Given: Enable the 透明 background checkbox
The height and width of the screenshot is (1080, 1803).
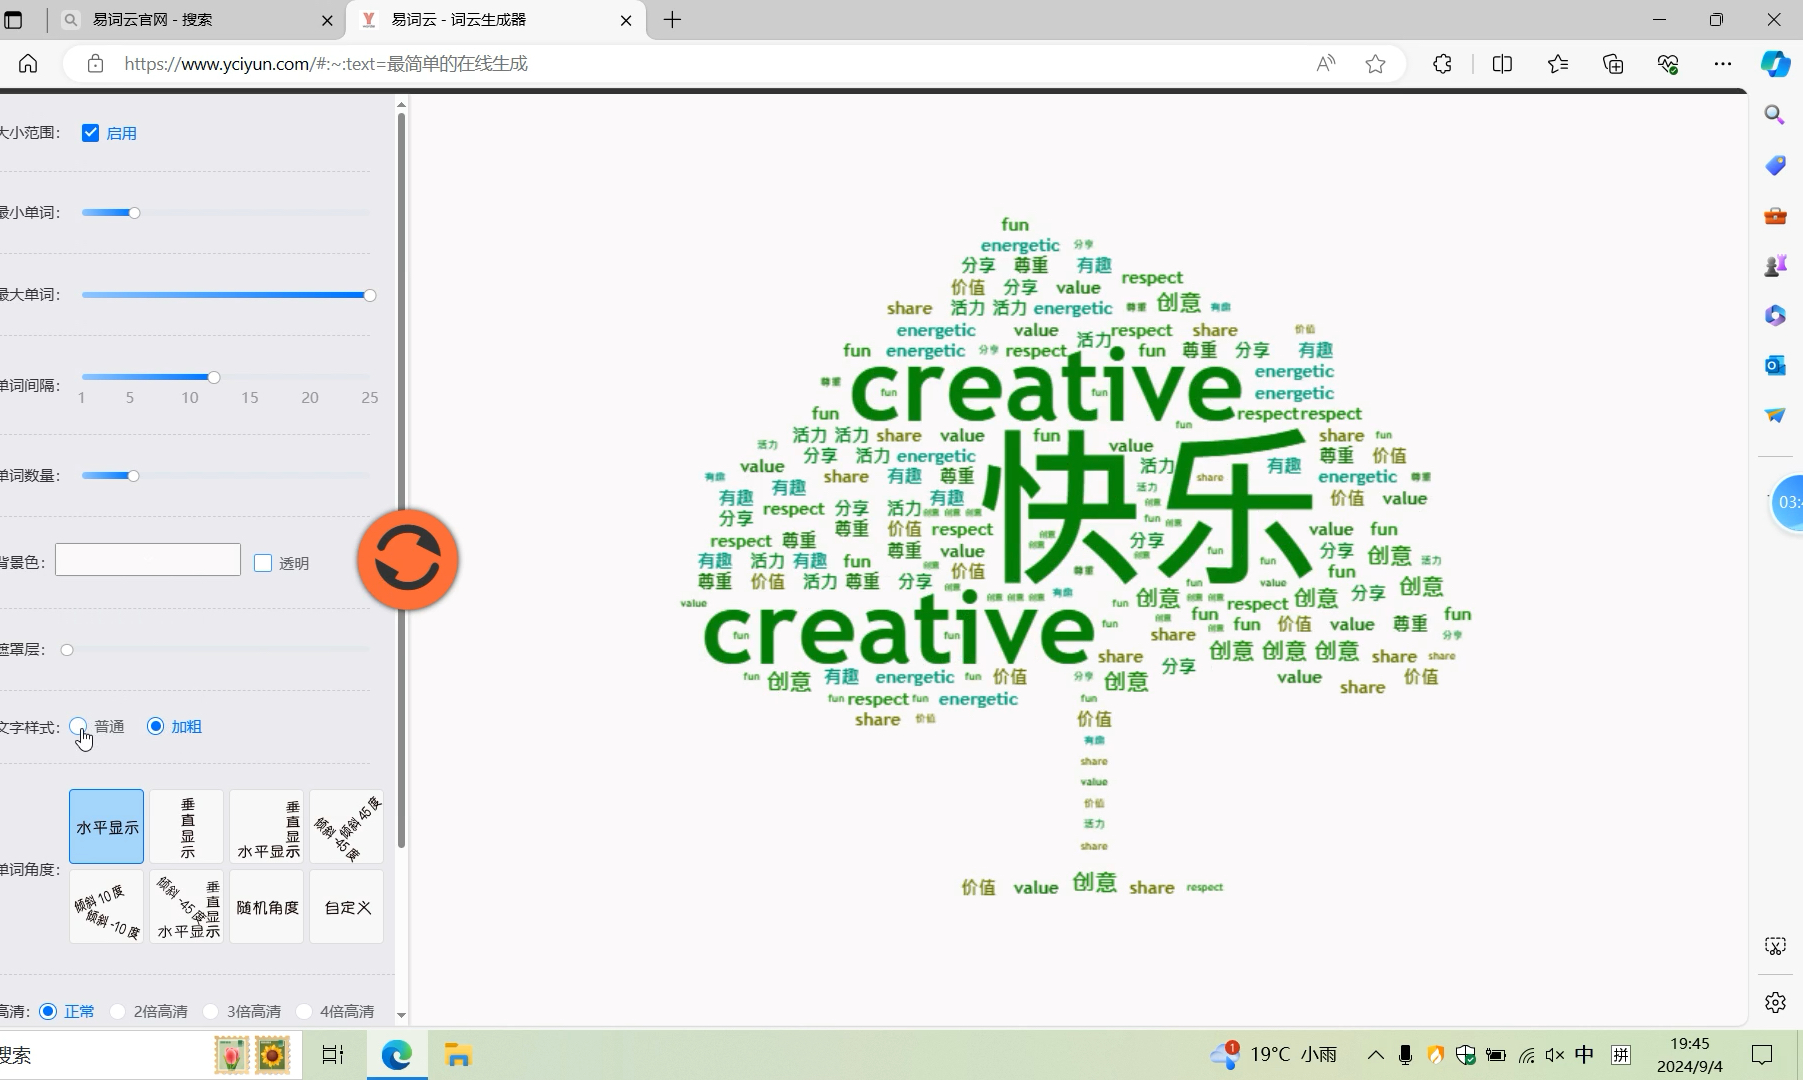Looking at the screenshot, I should pos(263,563).
